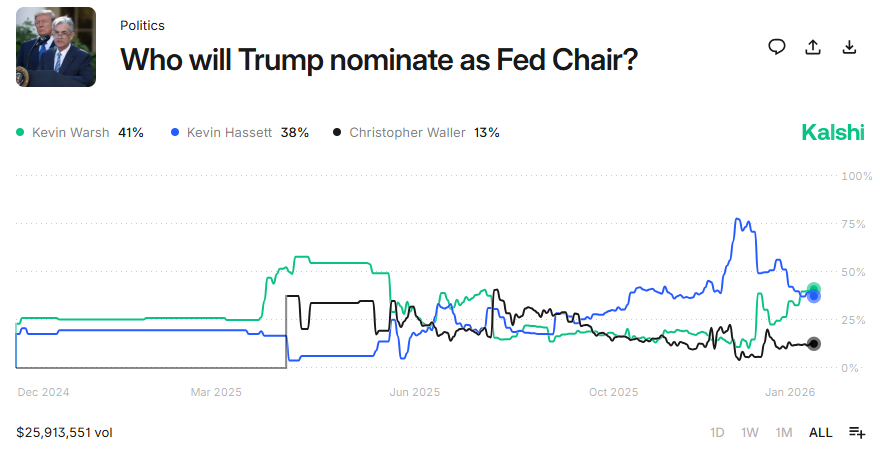Click the black Waller endpoint marker on chart

coord(814,344)
